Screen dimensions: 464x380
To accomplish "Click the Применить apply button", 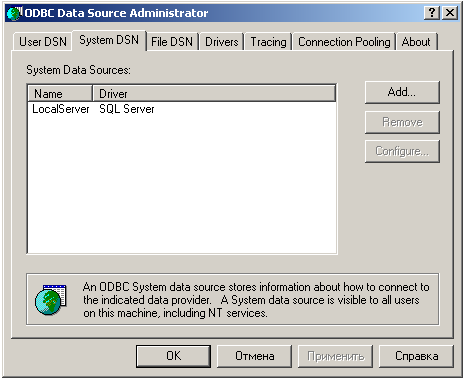I will [x=335, y=356].
